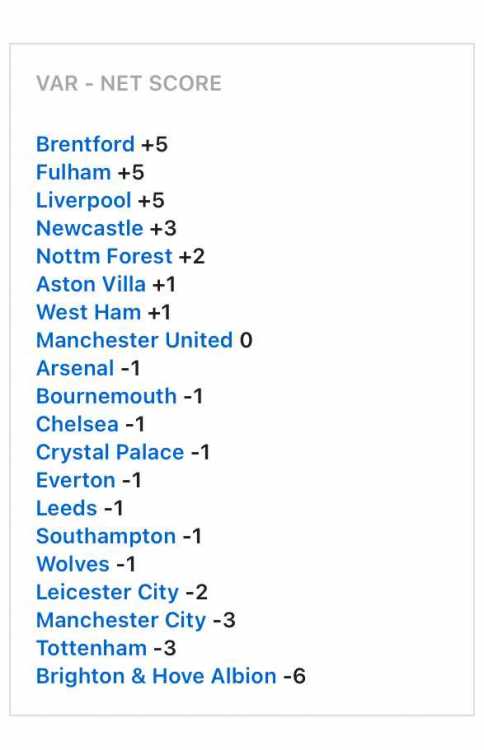Select the Wolves link

pos(73,564)
